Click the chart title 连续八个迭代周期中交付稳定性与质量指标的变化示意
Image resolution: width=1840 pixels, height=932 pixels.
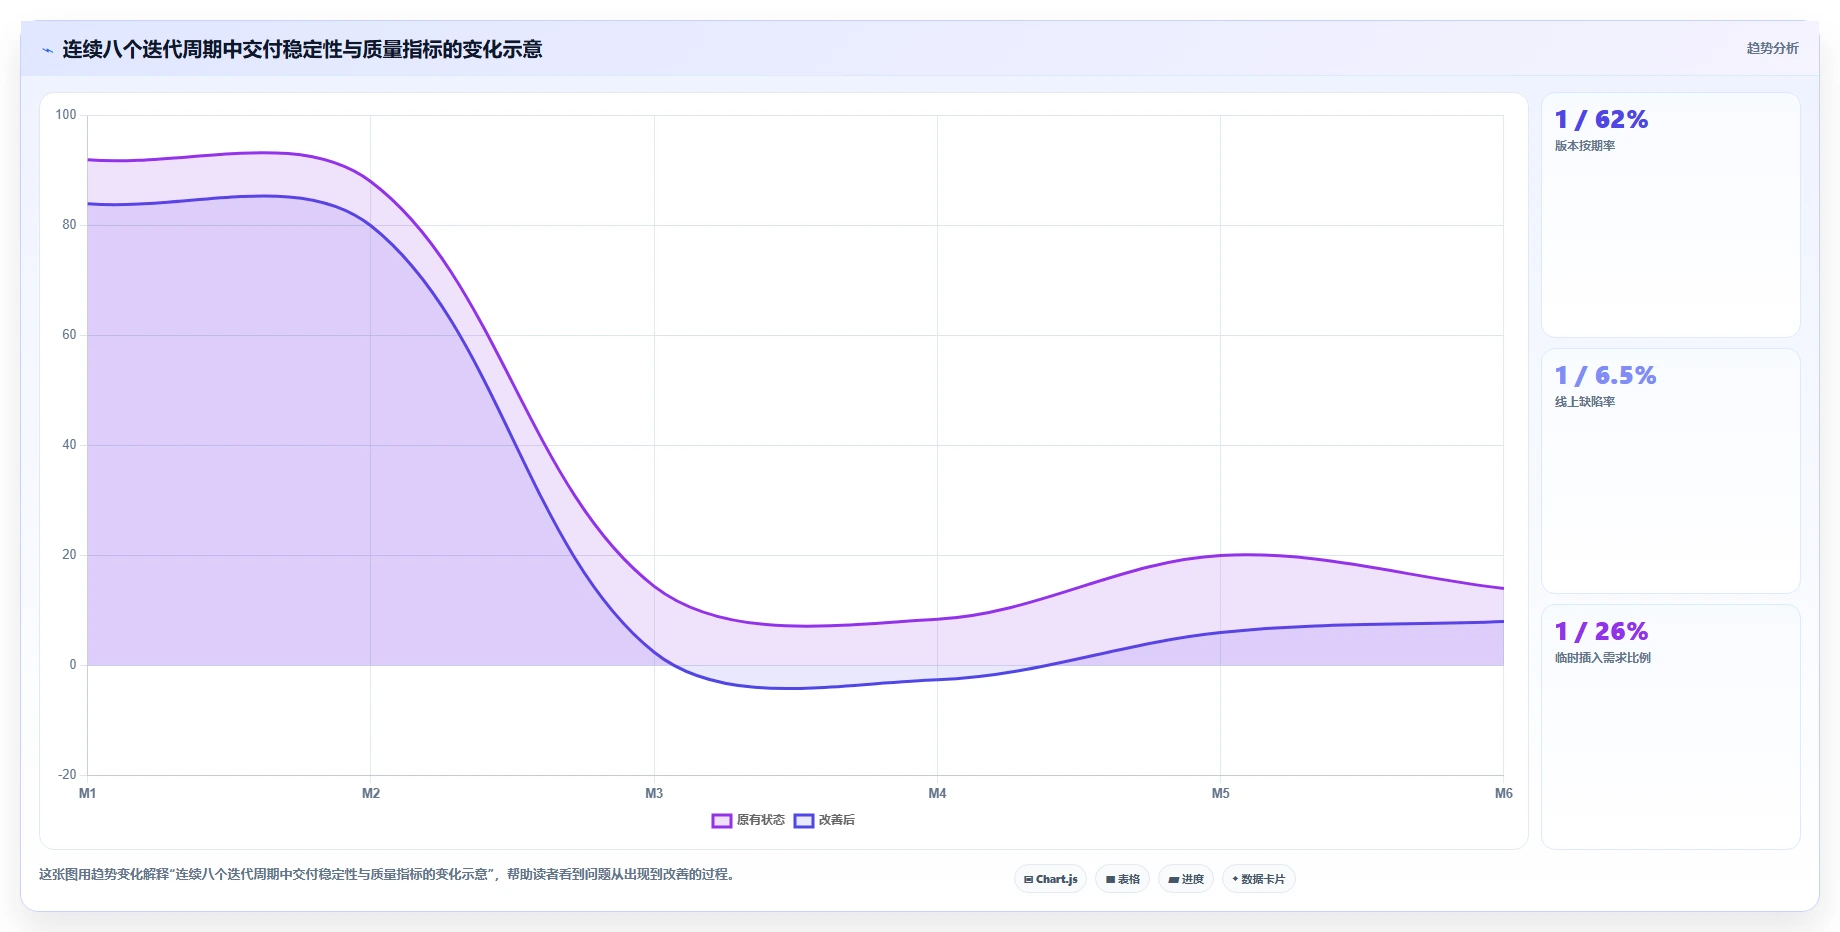point(302,49)
